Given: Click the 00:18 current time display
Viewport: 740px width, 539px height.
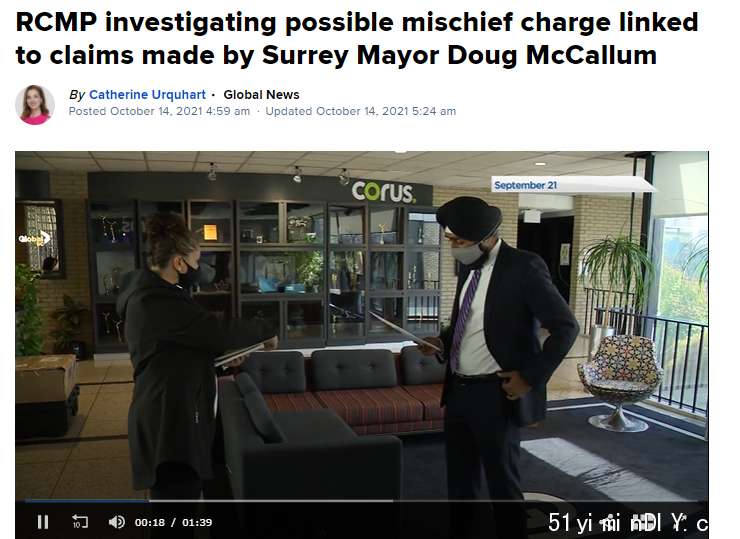Looking at the screenshot, I should coord(150,522).
